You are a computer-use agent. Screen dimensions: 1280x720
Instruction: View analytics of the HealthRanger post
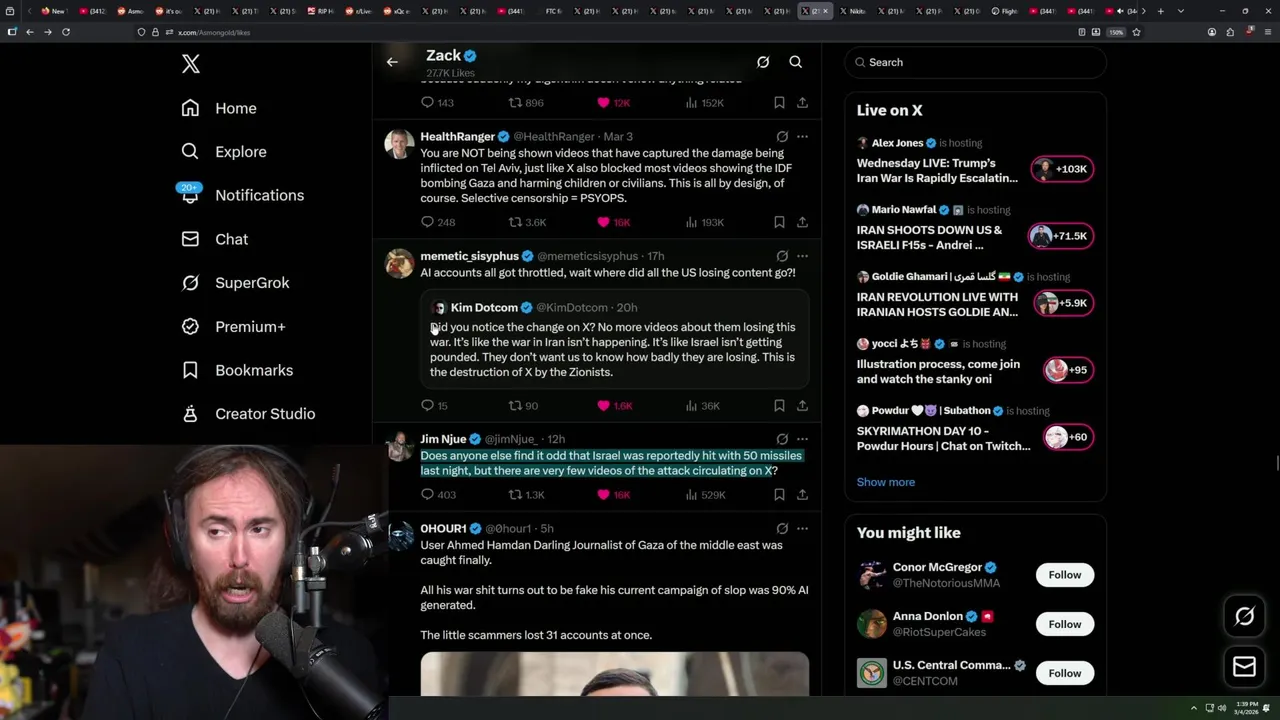pyautogui.click(x=704, y=222)
